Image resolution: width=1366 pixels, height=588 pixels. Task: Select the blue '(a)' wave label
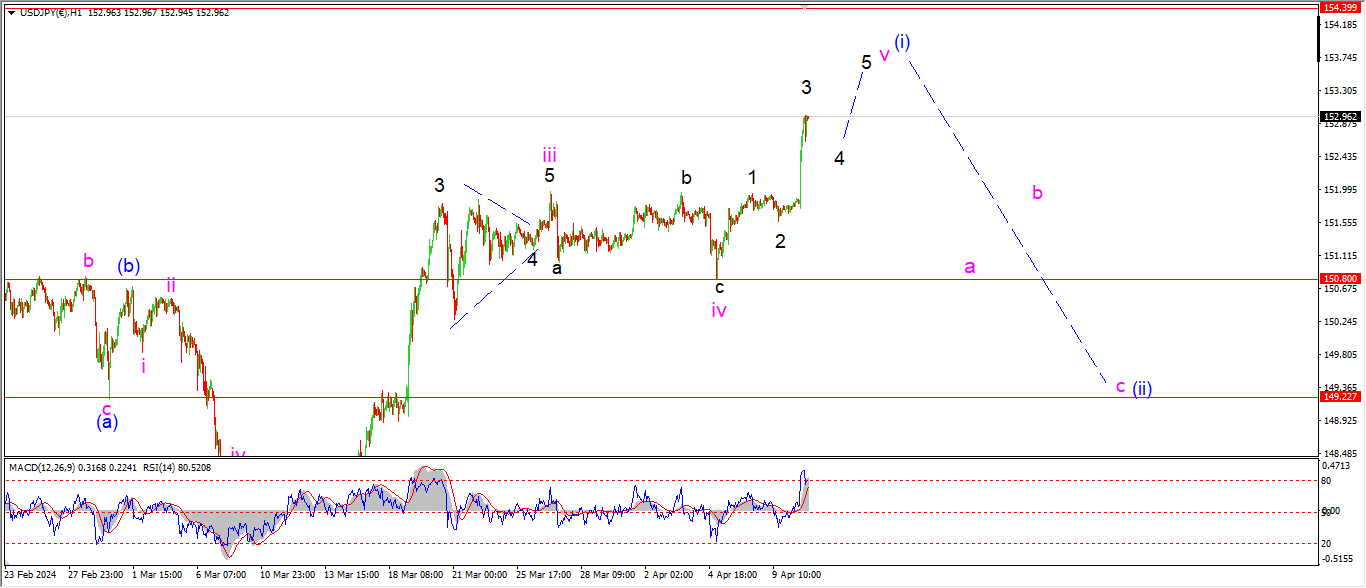click(x=107, y=422)
